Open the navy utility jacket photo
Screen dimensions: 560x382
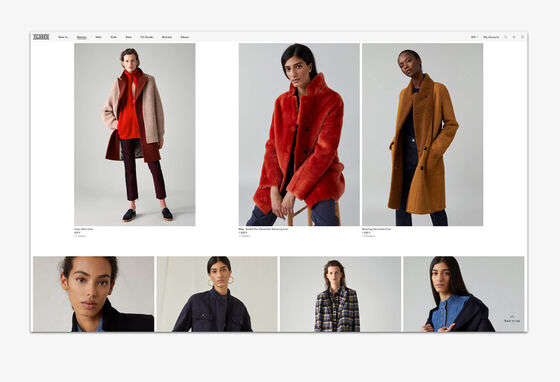click(217, 294)
